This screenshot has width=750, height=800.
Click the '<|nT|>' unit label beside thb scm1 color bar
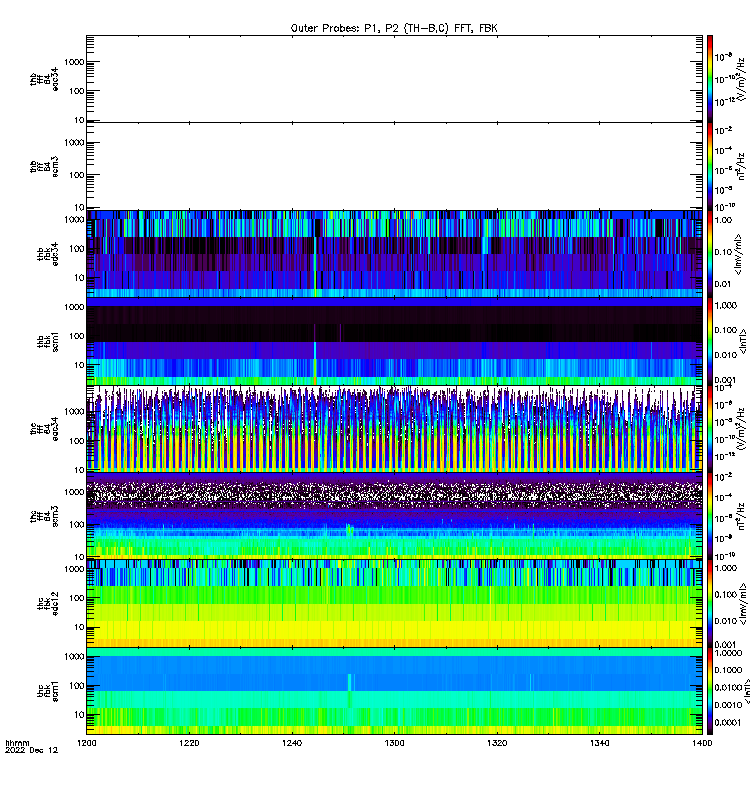point(743,341)
